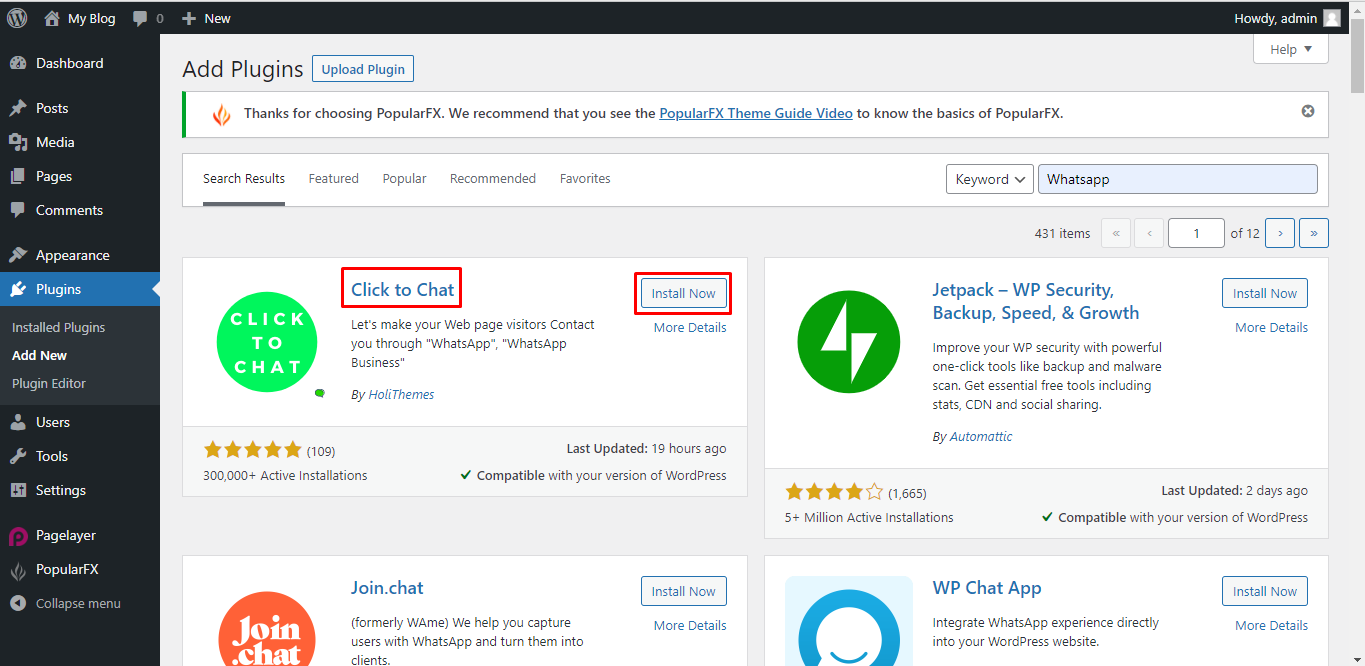Screen dimensions: 1365x666
Task: Click the Comments sidebar icon
Action: [x=18, y=210]
